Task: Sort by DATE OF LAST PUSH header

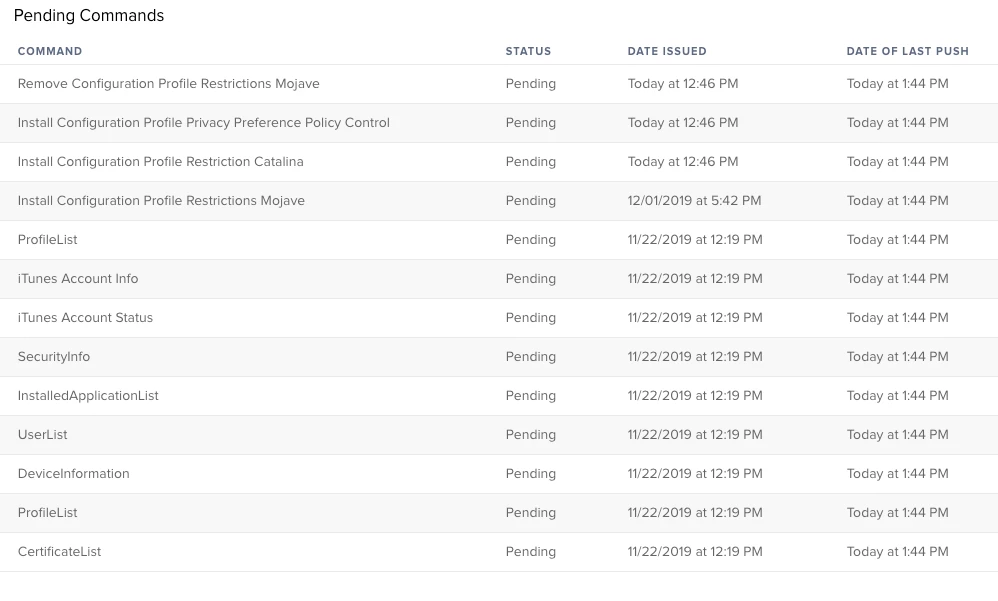Action: point(908,51)
